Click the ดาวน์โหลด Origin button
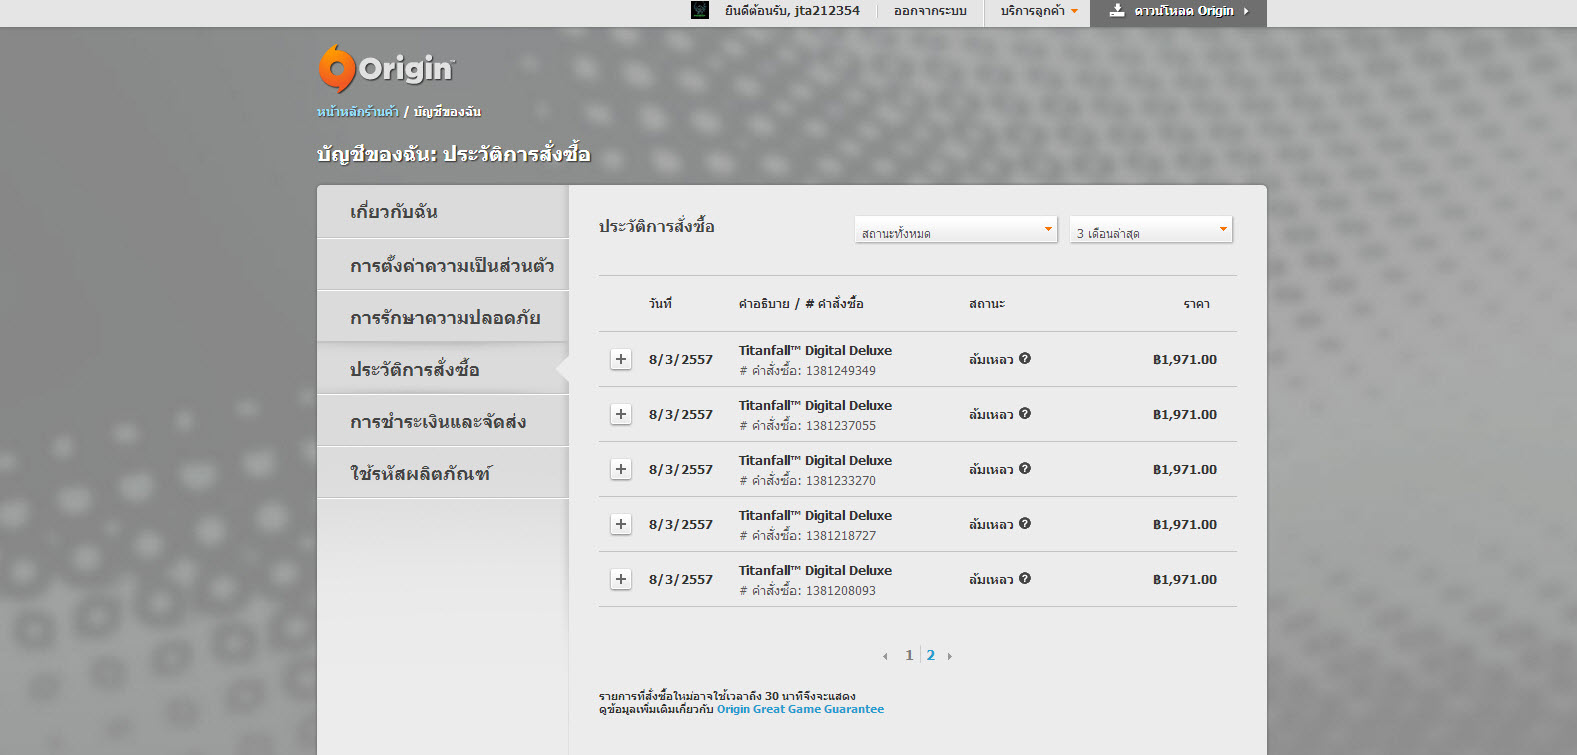Viewport: 1577px width, 755px height. pyautogui.click(x=1178, y=12)
